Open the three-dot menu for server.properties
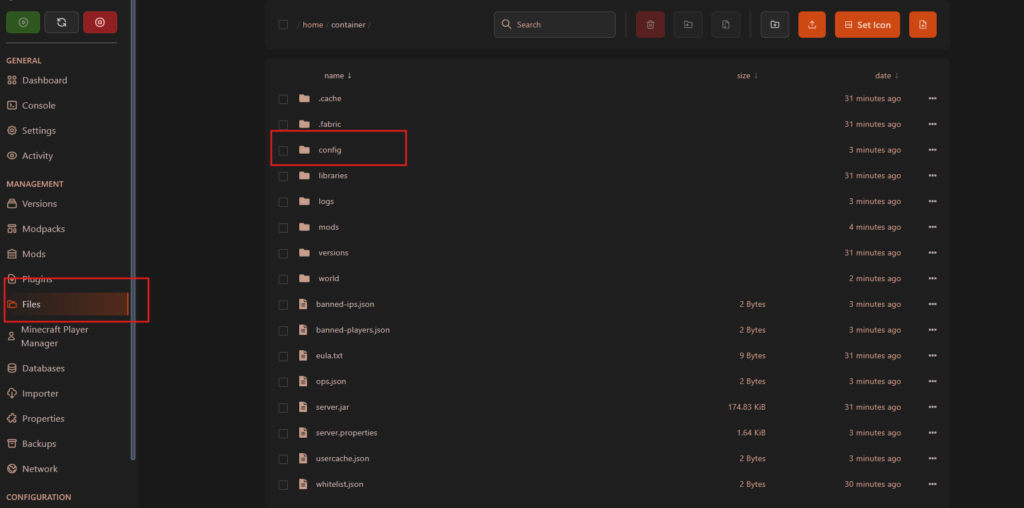This screenshot has width=1024, height=508. pos(932,433)
